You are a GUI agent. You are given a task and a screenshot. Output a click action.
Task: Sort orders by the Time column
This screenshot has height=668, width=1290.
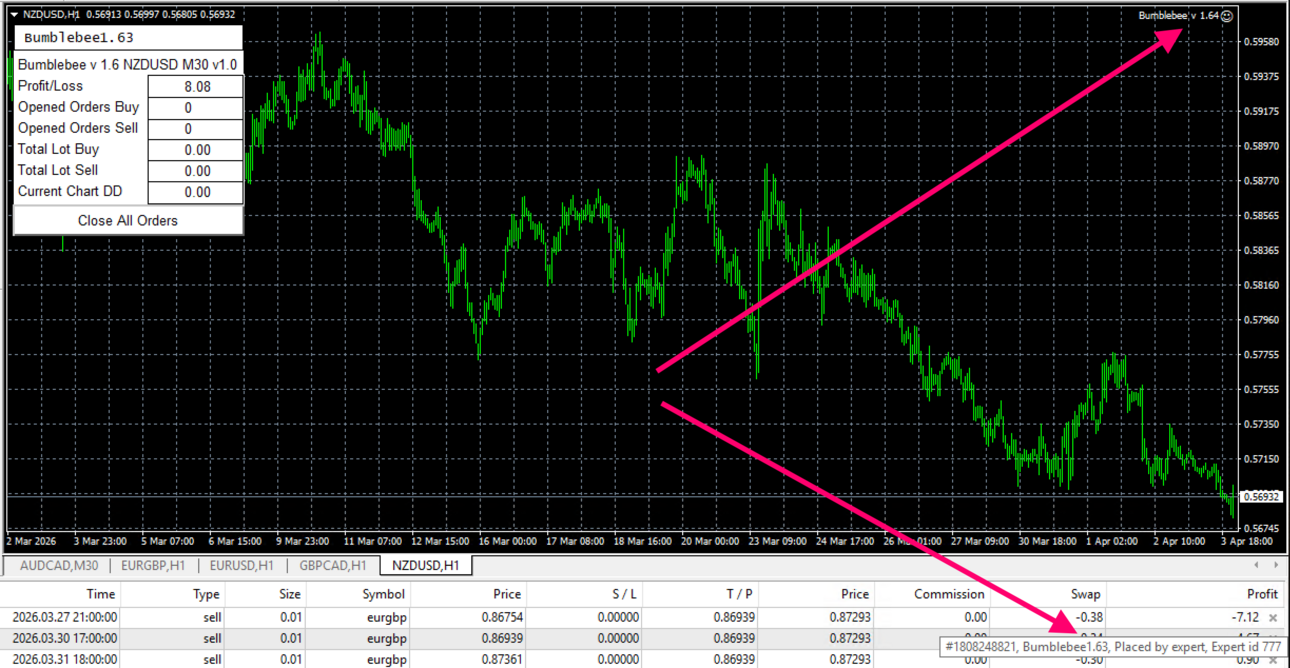[61, 594]
